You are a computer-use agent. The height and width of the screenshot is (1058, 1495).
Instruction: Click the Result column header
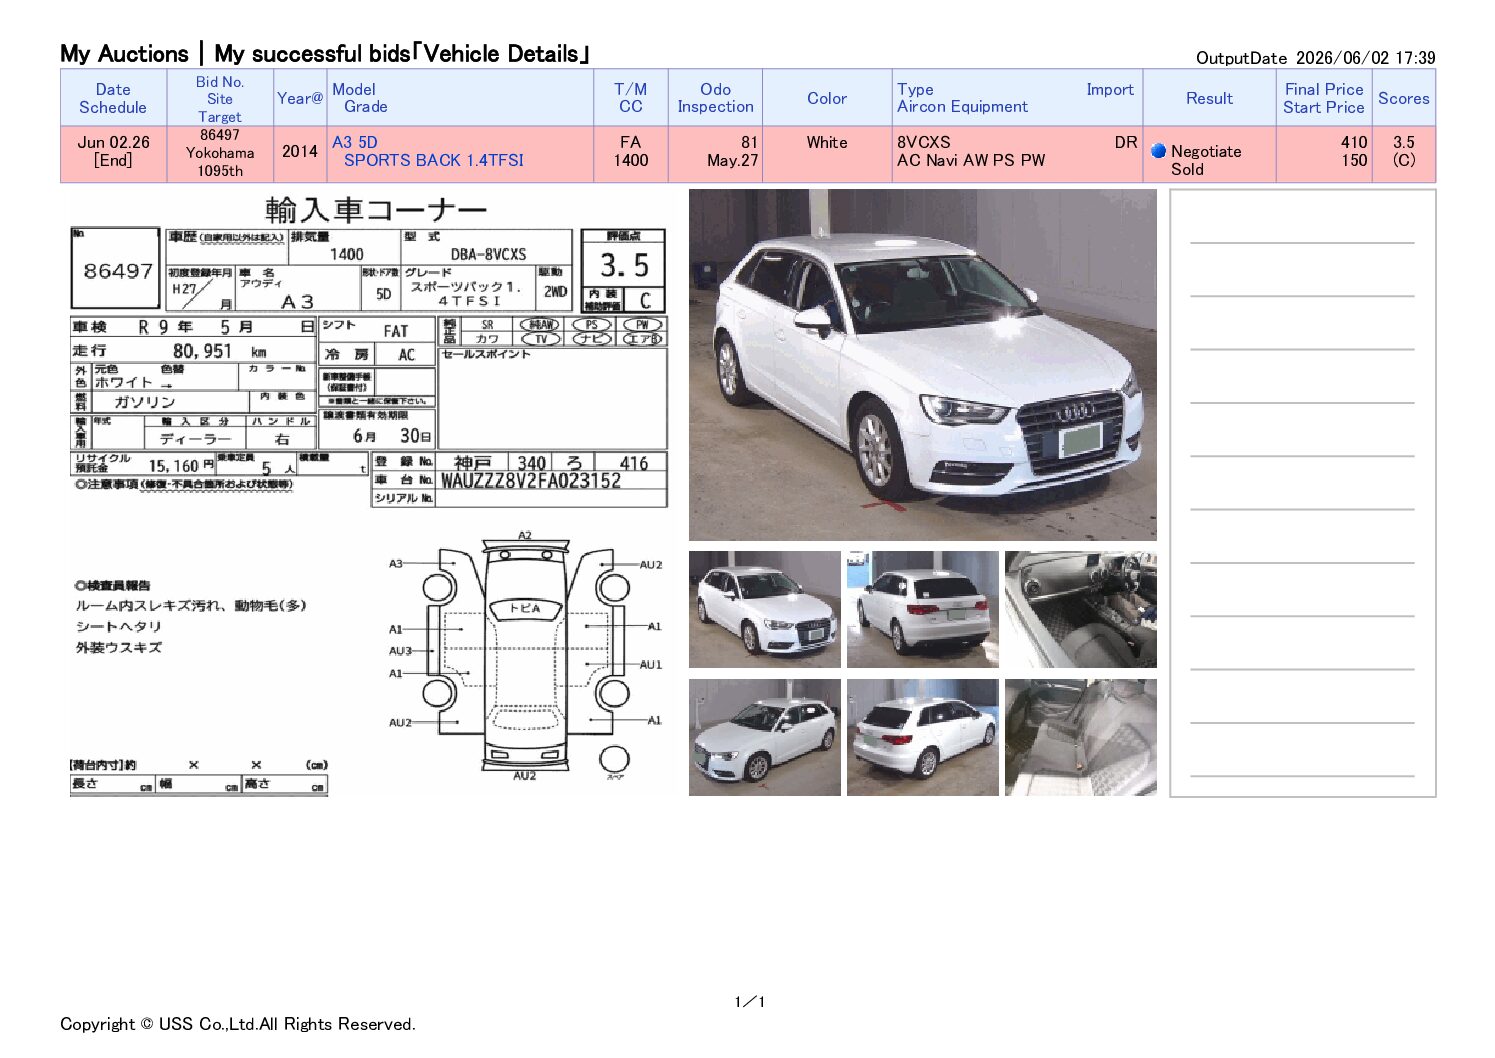1209,98
